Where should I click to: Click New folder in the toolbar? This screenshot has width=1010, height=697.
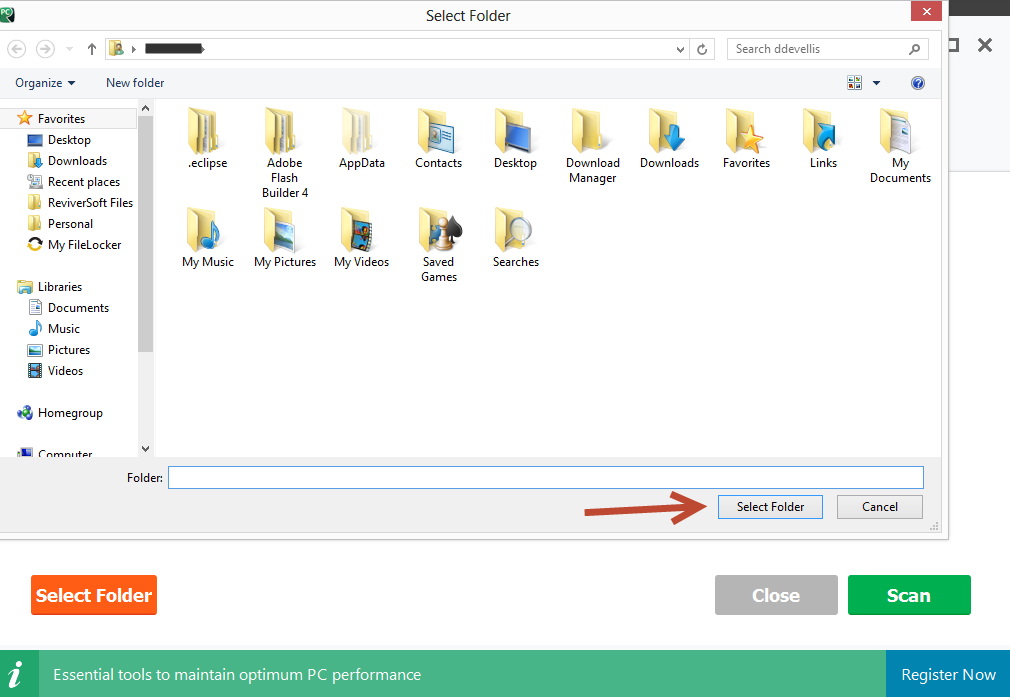(135, 83)
